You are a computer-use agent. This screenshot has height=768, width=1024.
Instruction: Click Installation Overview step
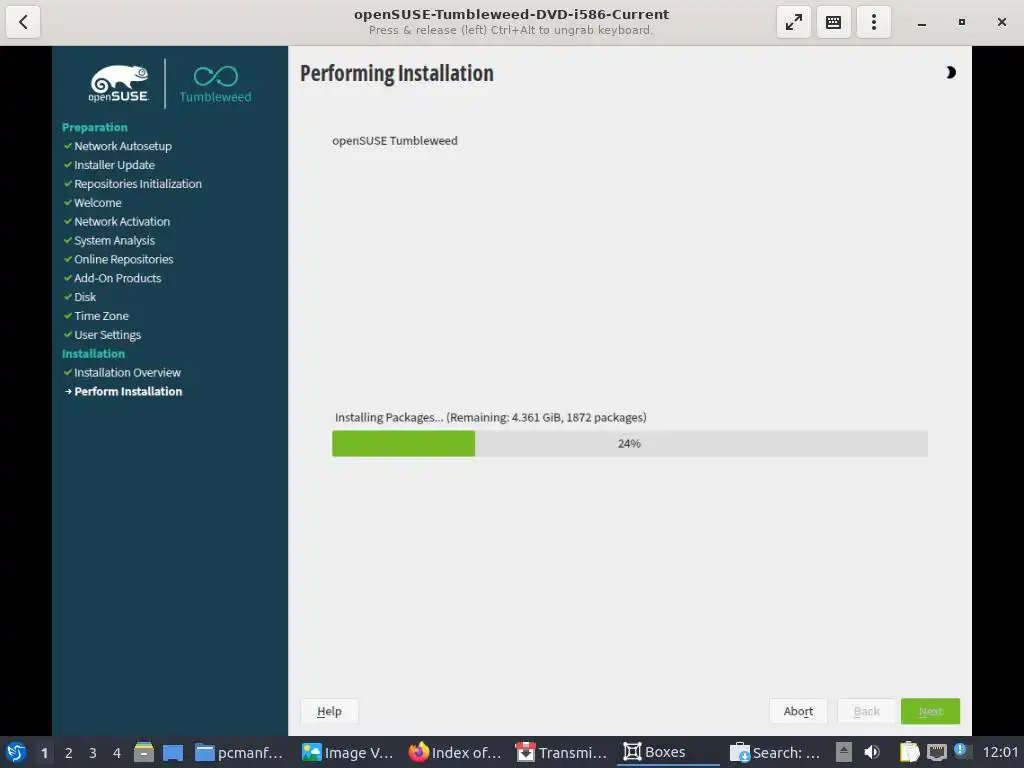point(127,373)
